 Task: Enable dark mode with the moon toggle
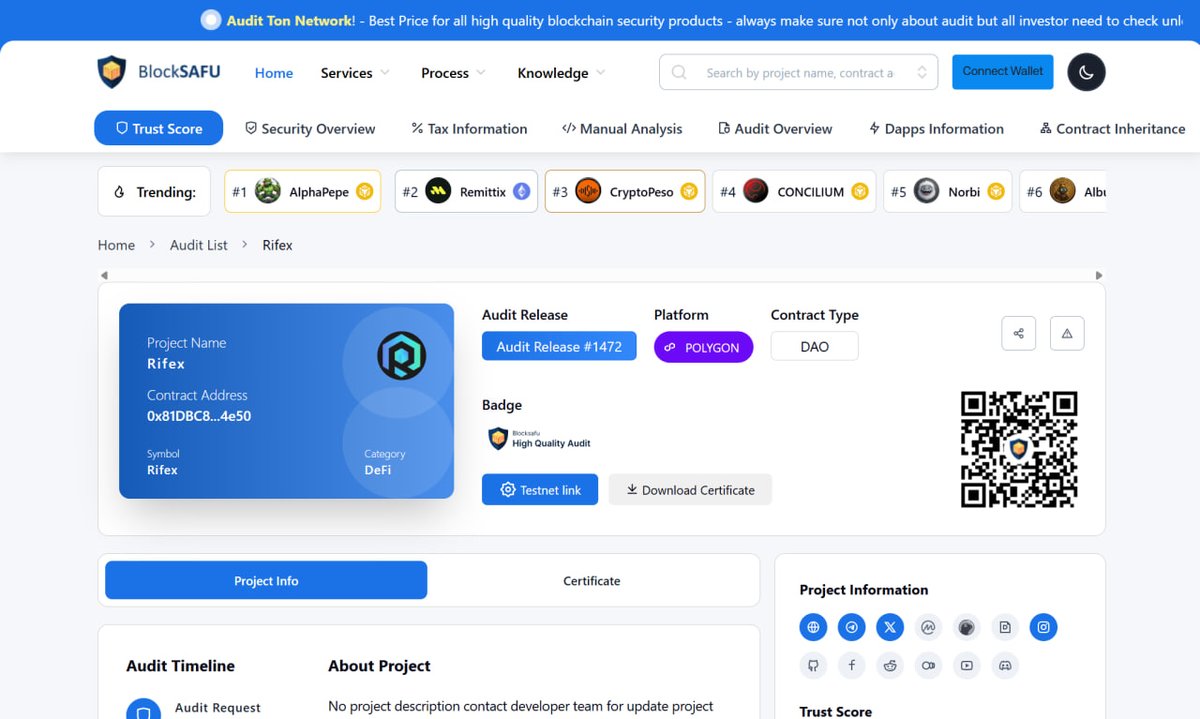click(x=1086, y=72)
